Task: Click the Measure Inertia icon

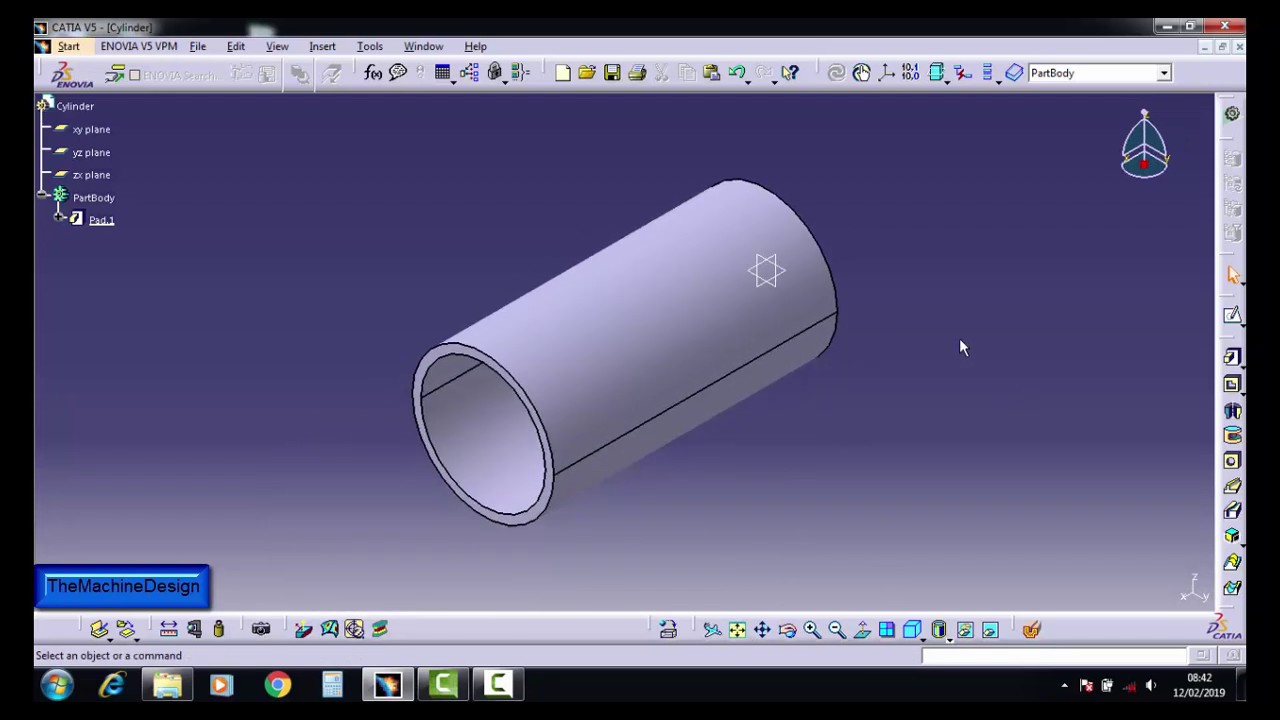Action: [219, 629]
